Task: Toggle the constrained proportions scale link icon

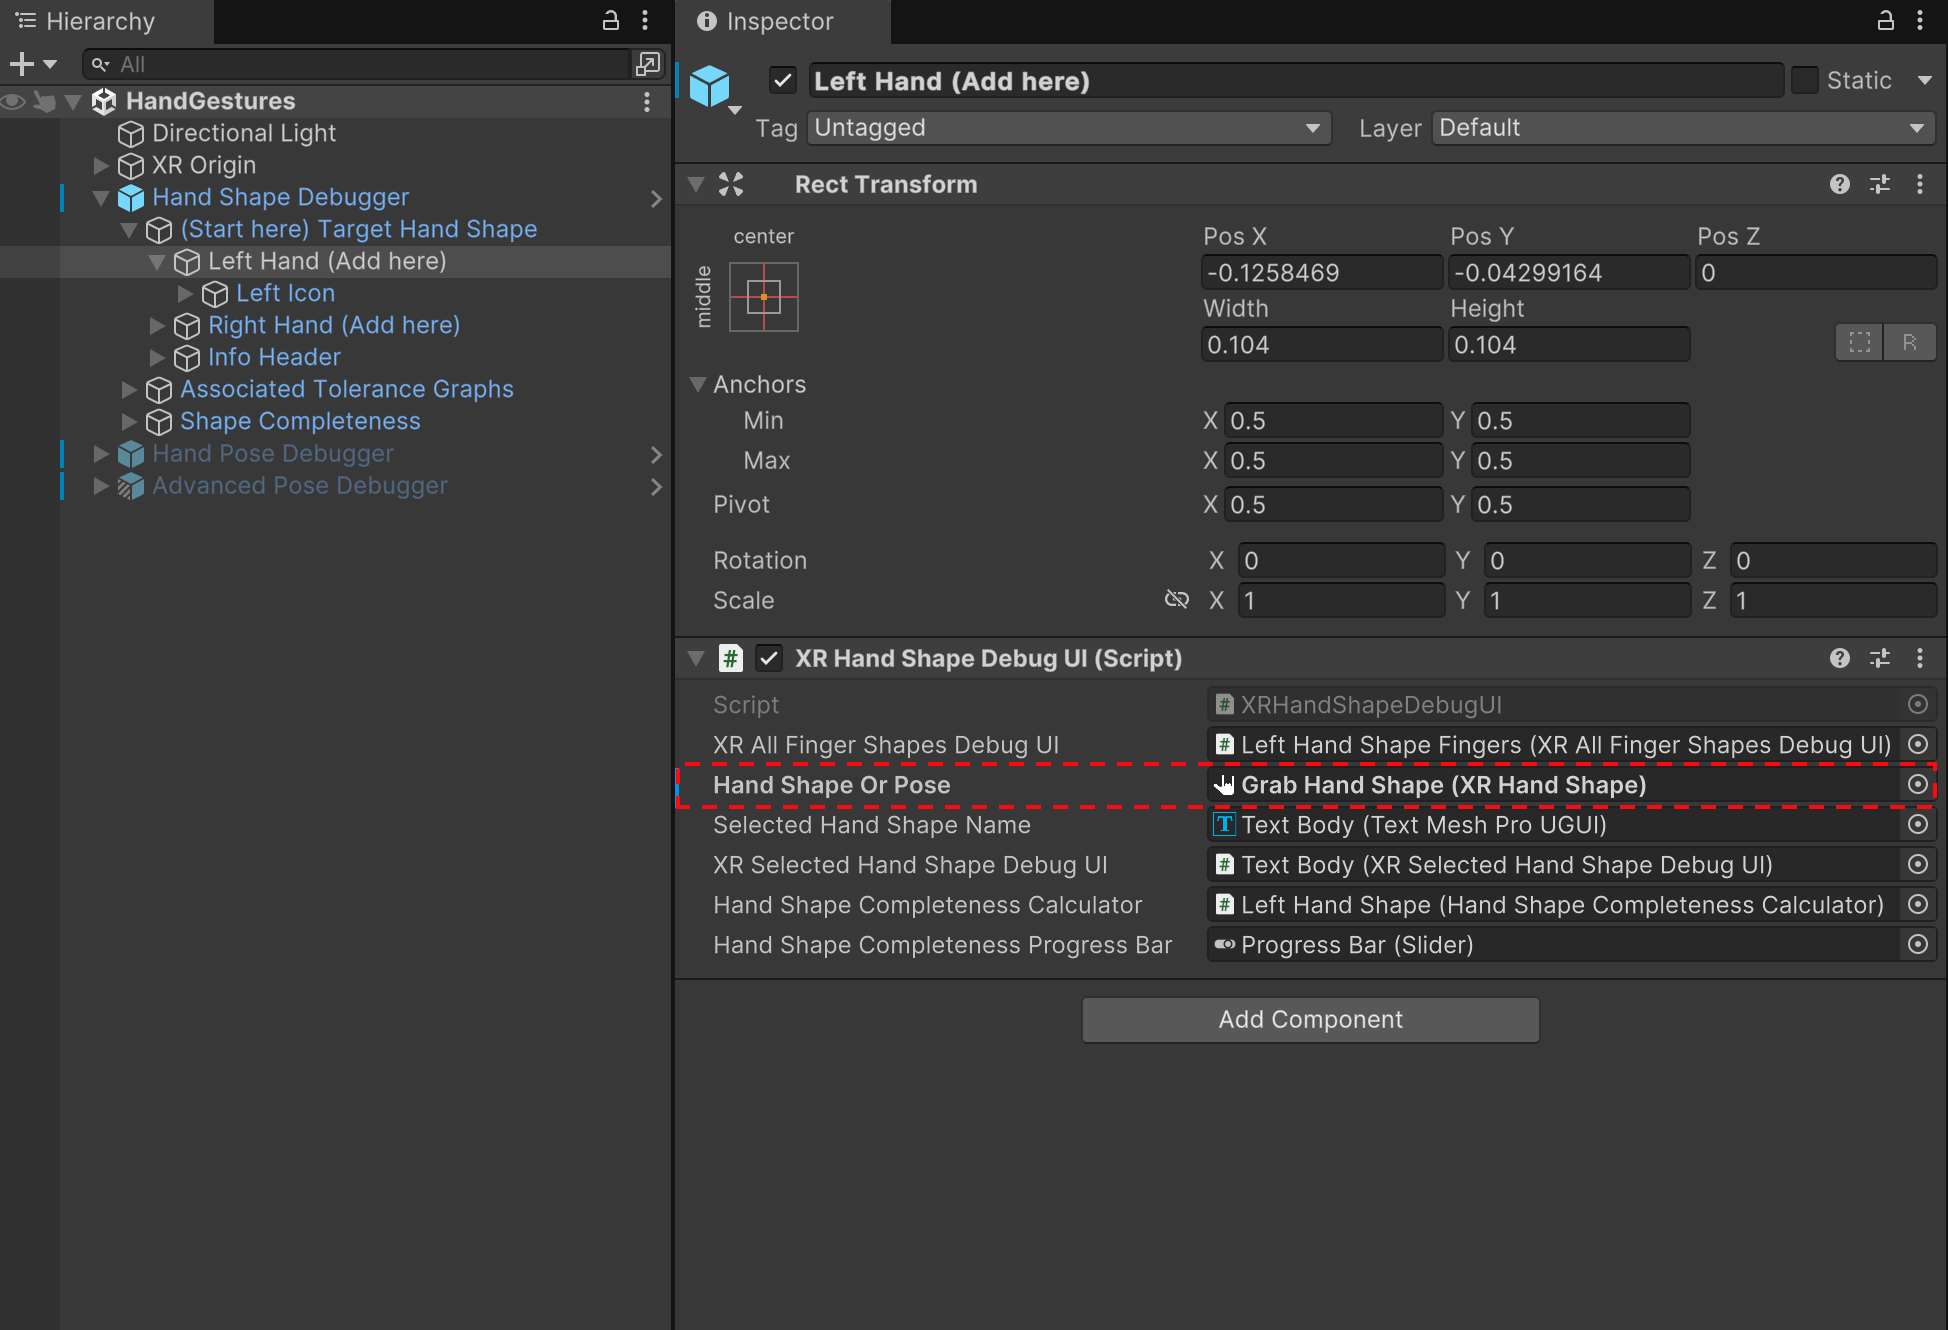Action: [x=1176, y=600]
